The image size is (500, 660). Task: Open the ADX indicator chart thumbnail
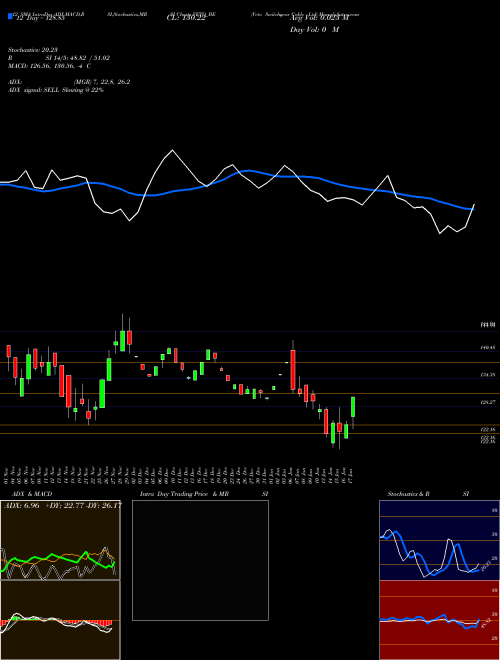coord(60,540)
